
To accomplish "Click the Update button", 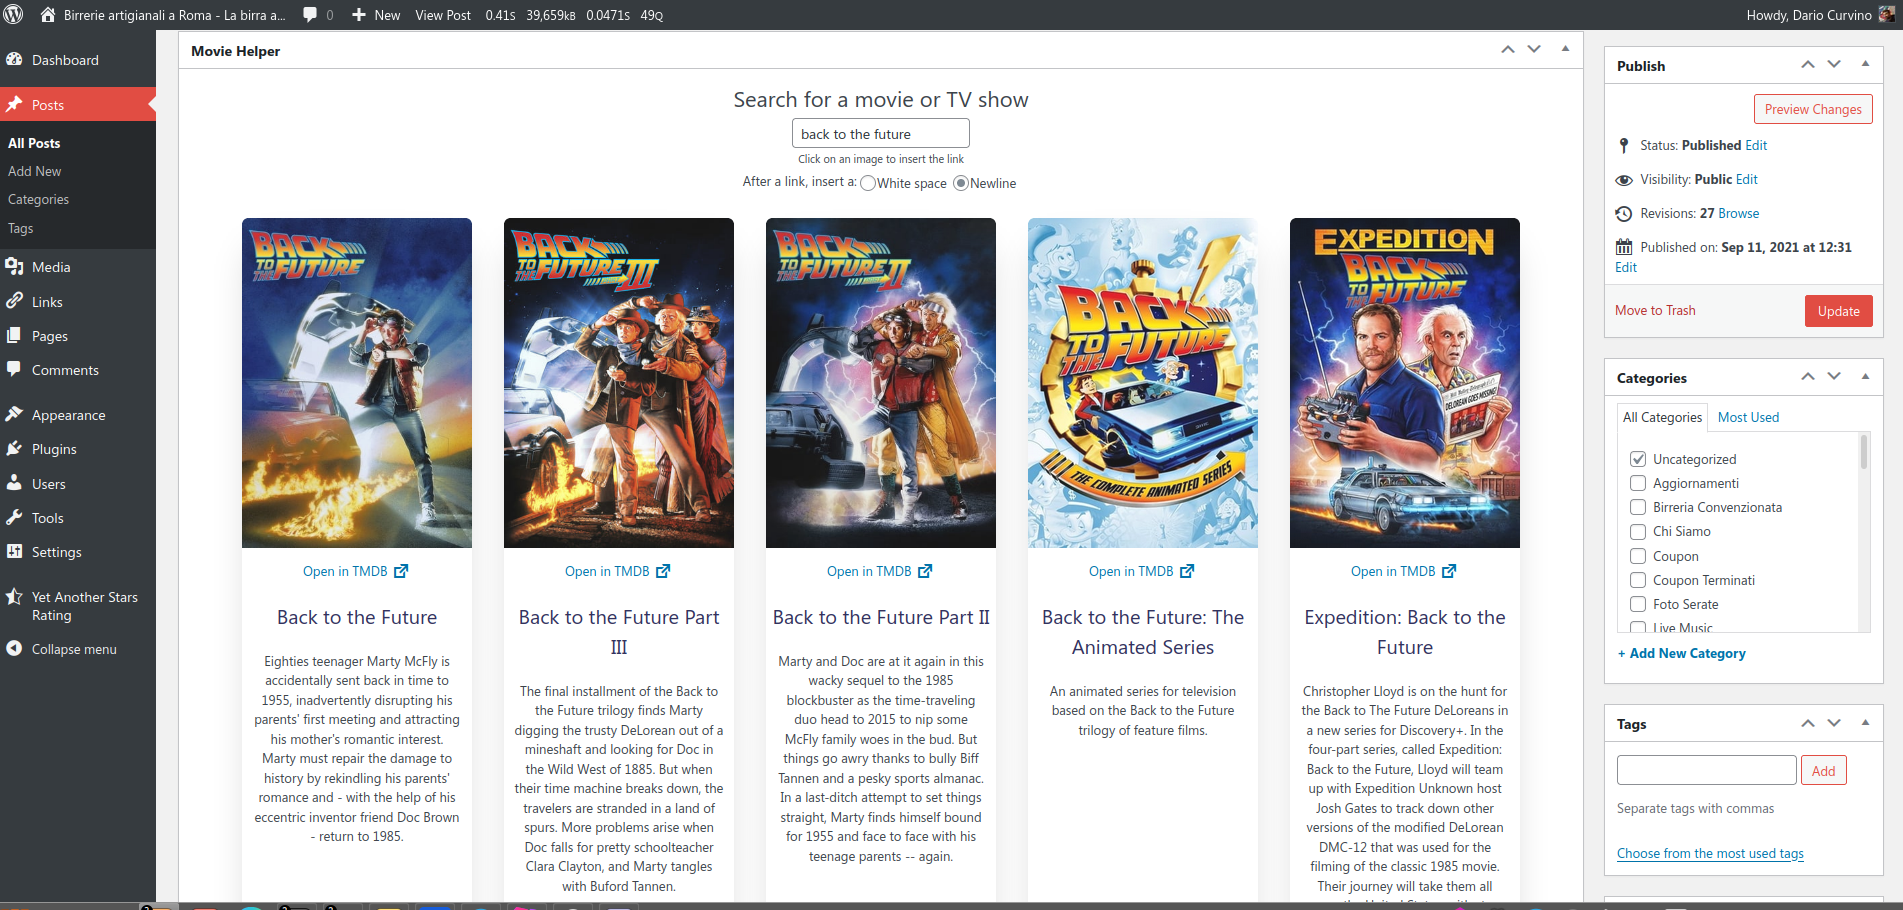I will (x=1838, y=311).
